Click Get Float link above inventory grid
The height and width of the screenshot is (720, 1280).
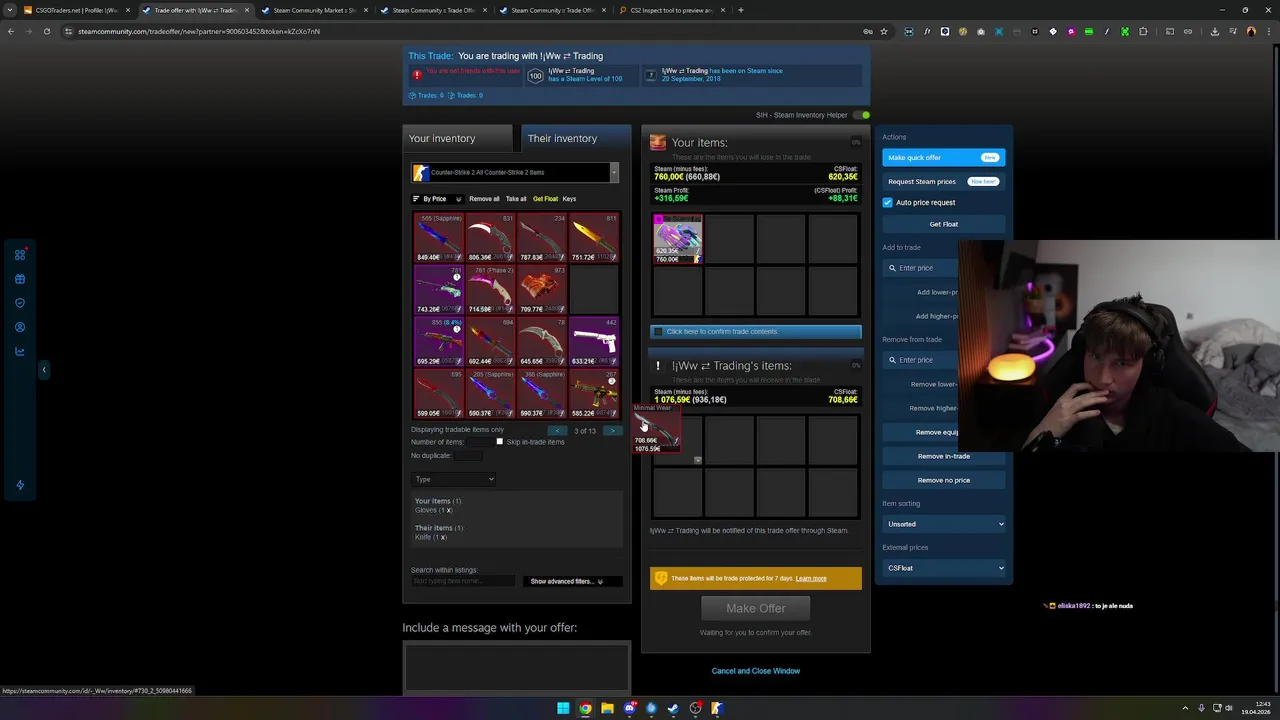click(545, 199)
